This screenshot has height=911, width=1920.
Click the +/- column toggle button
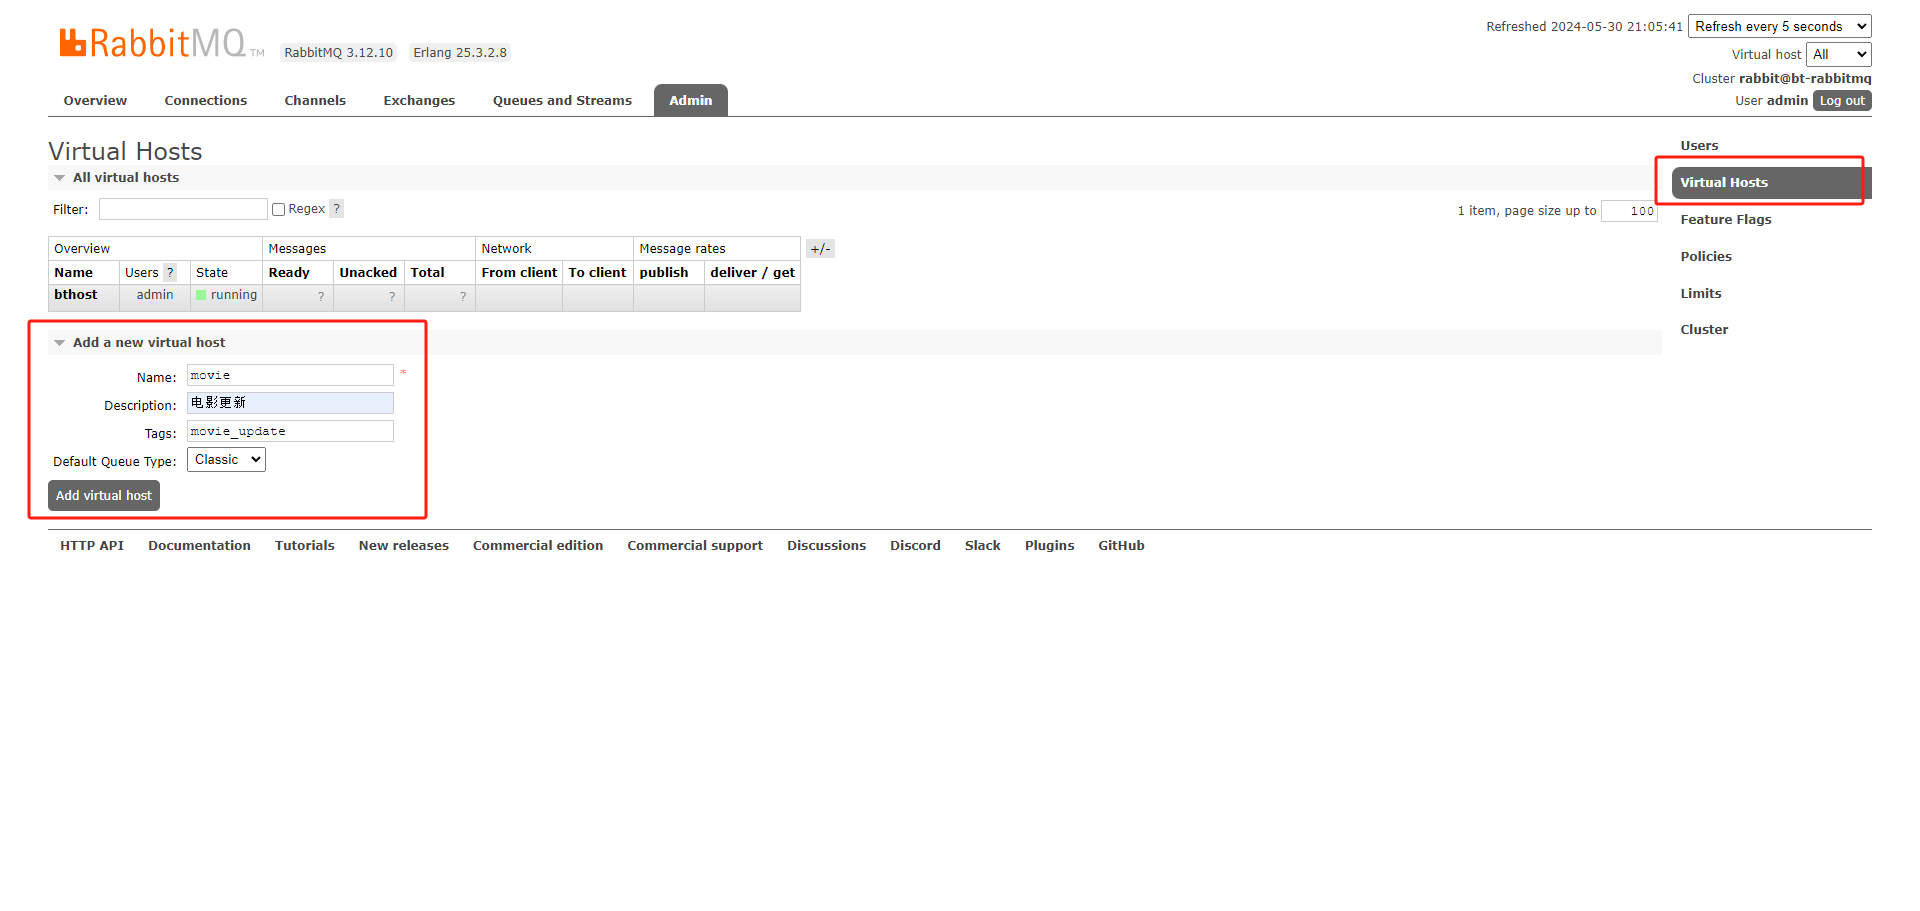(820, 249)
